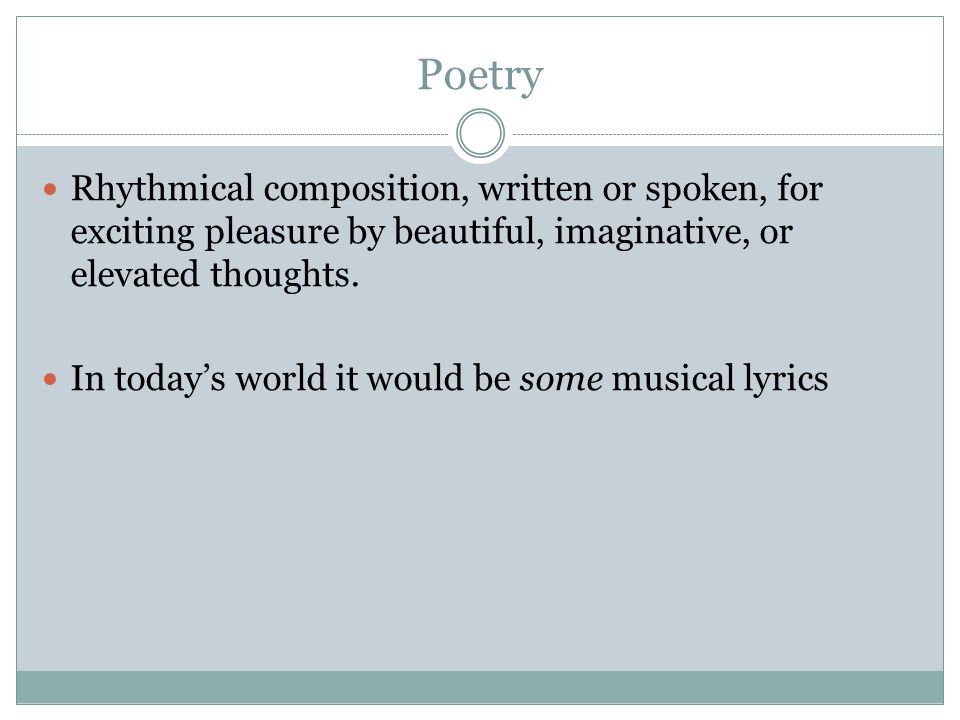This screenshot has height=720, width=960.
Task: Click the words exciting pleasure
Action: point(205,233)
